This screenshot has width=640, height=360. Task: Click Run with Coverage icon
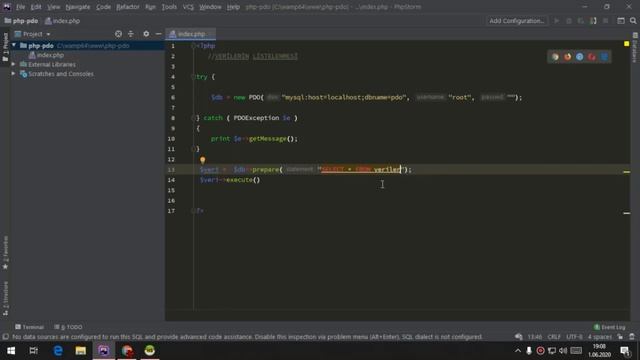(581, 21)
